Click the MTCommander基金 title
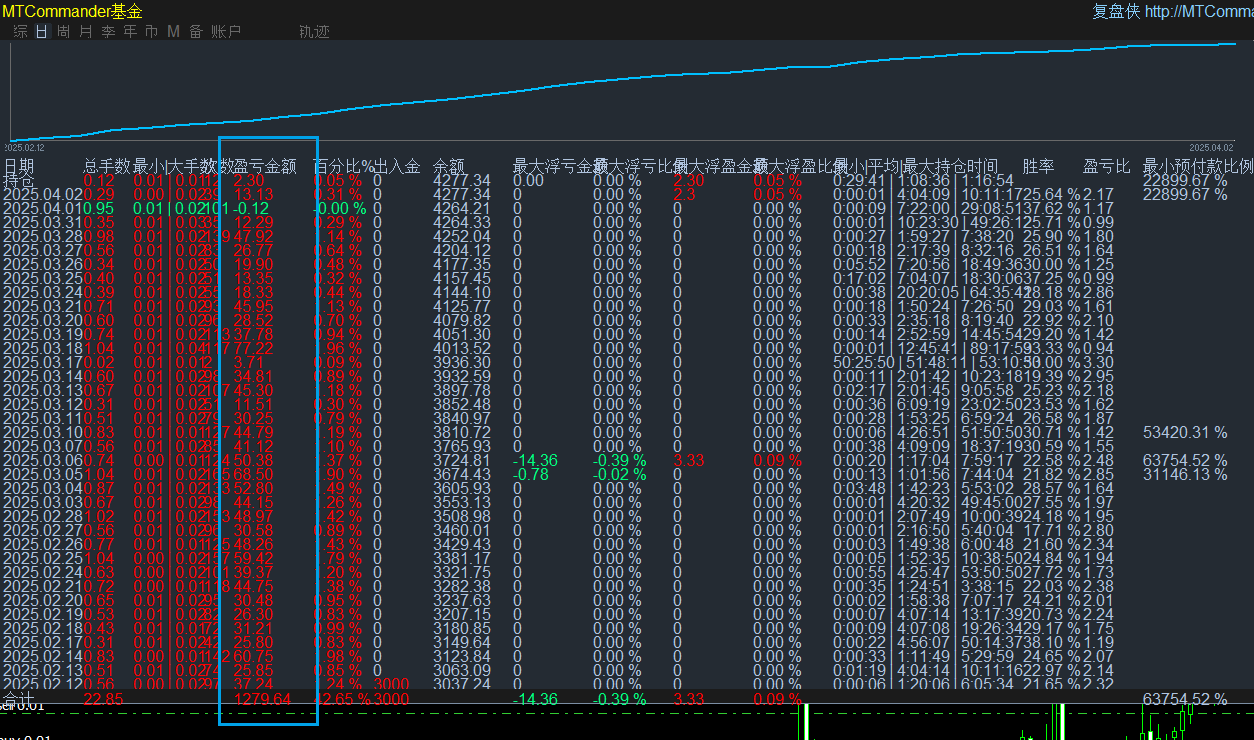The image size is (1254, 740). 72,11
